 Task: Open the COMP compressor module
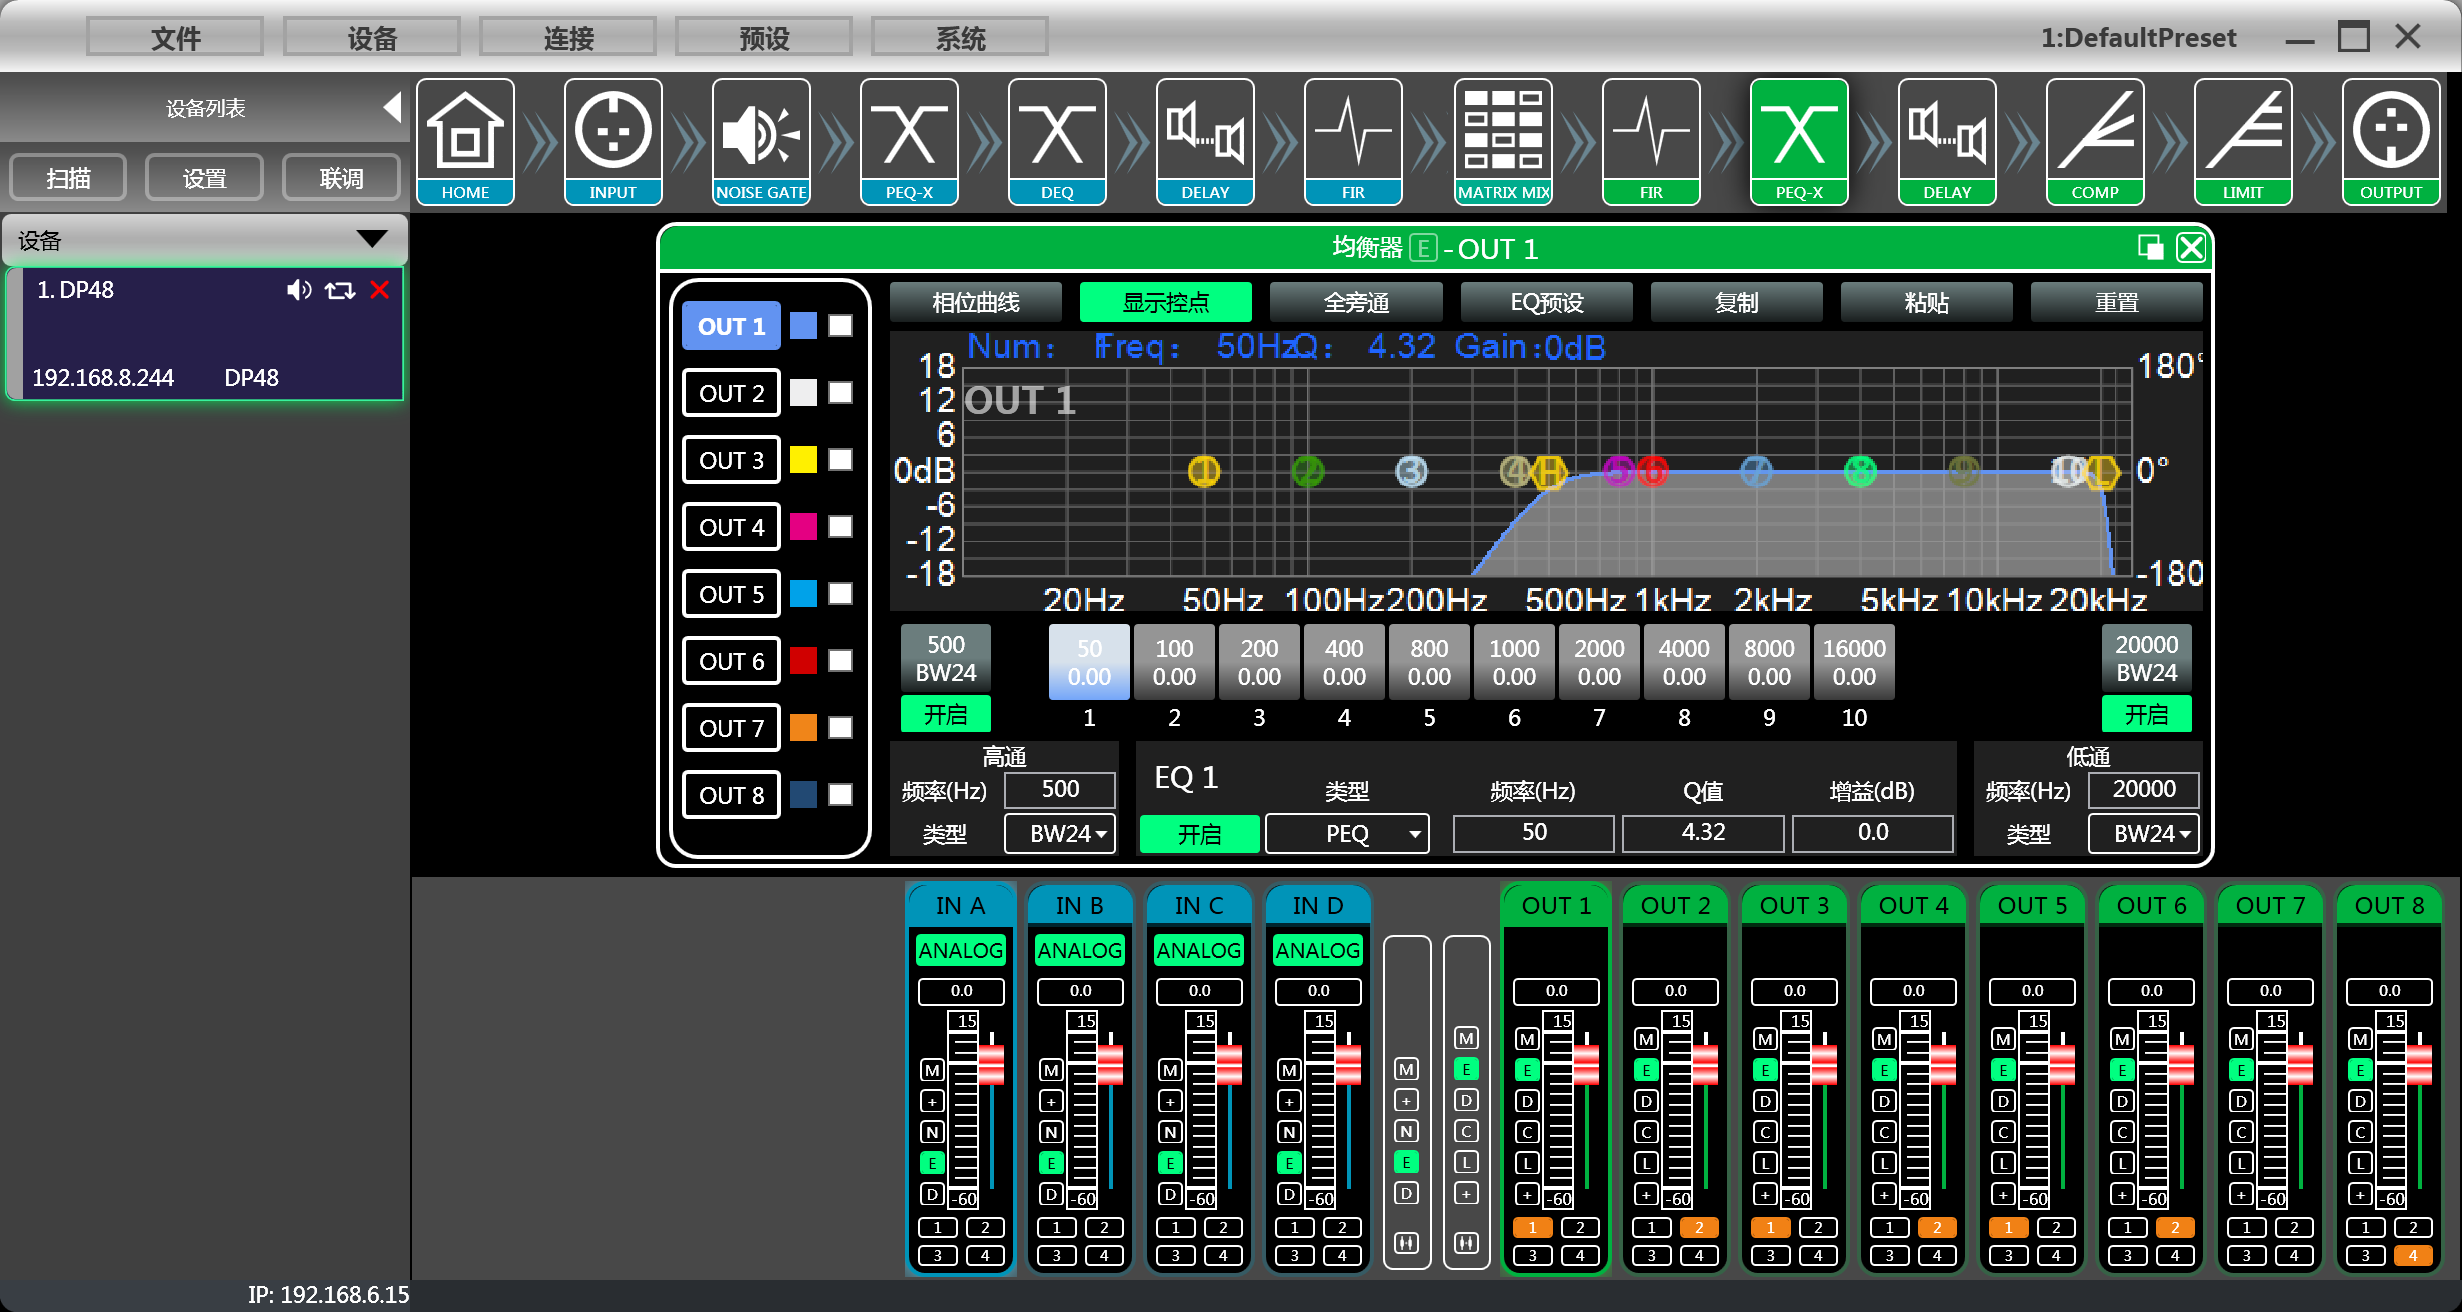[x=2095, y=142]
